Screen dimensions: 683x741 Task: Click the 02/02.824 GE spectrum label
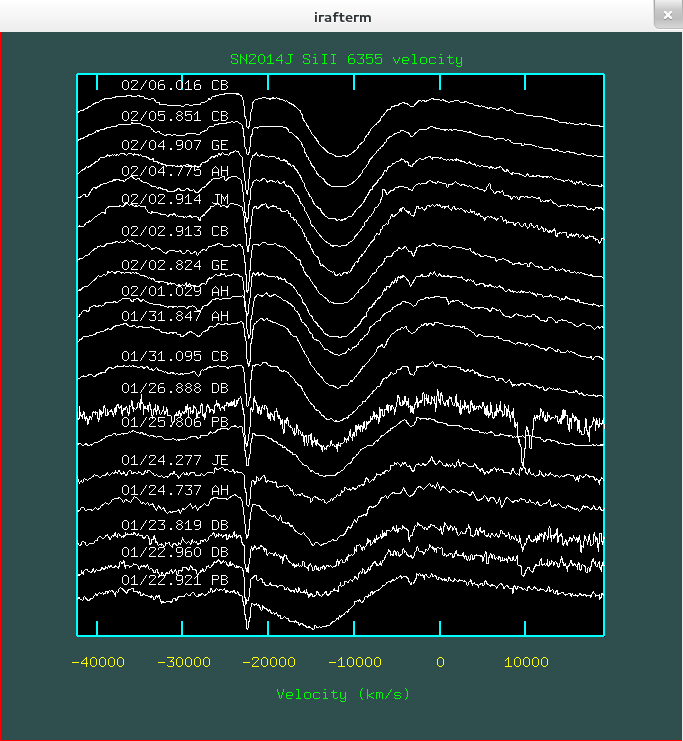(x=175, y=265)
